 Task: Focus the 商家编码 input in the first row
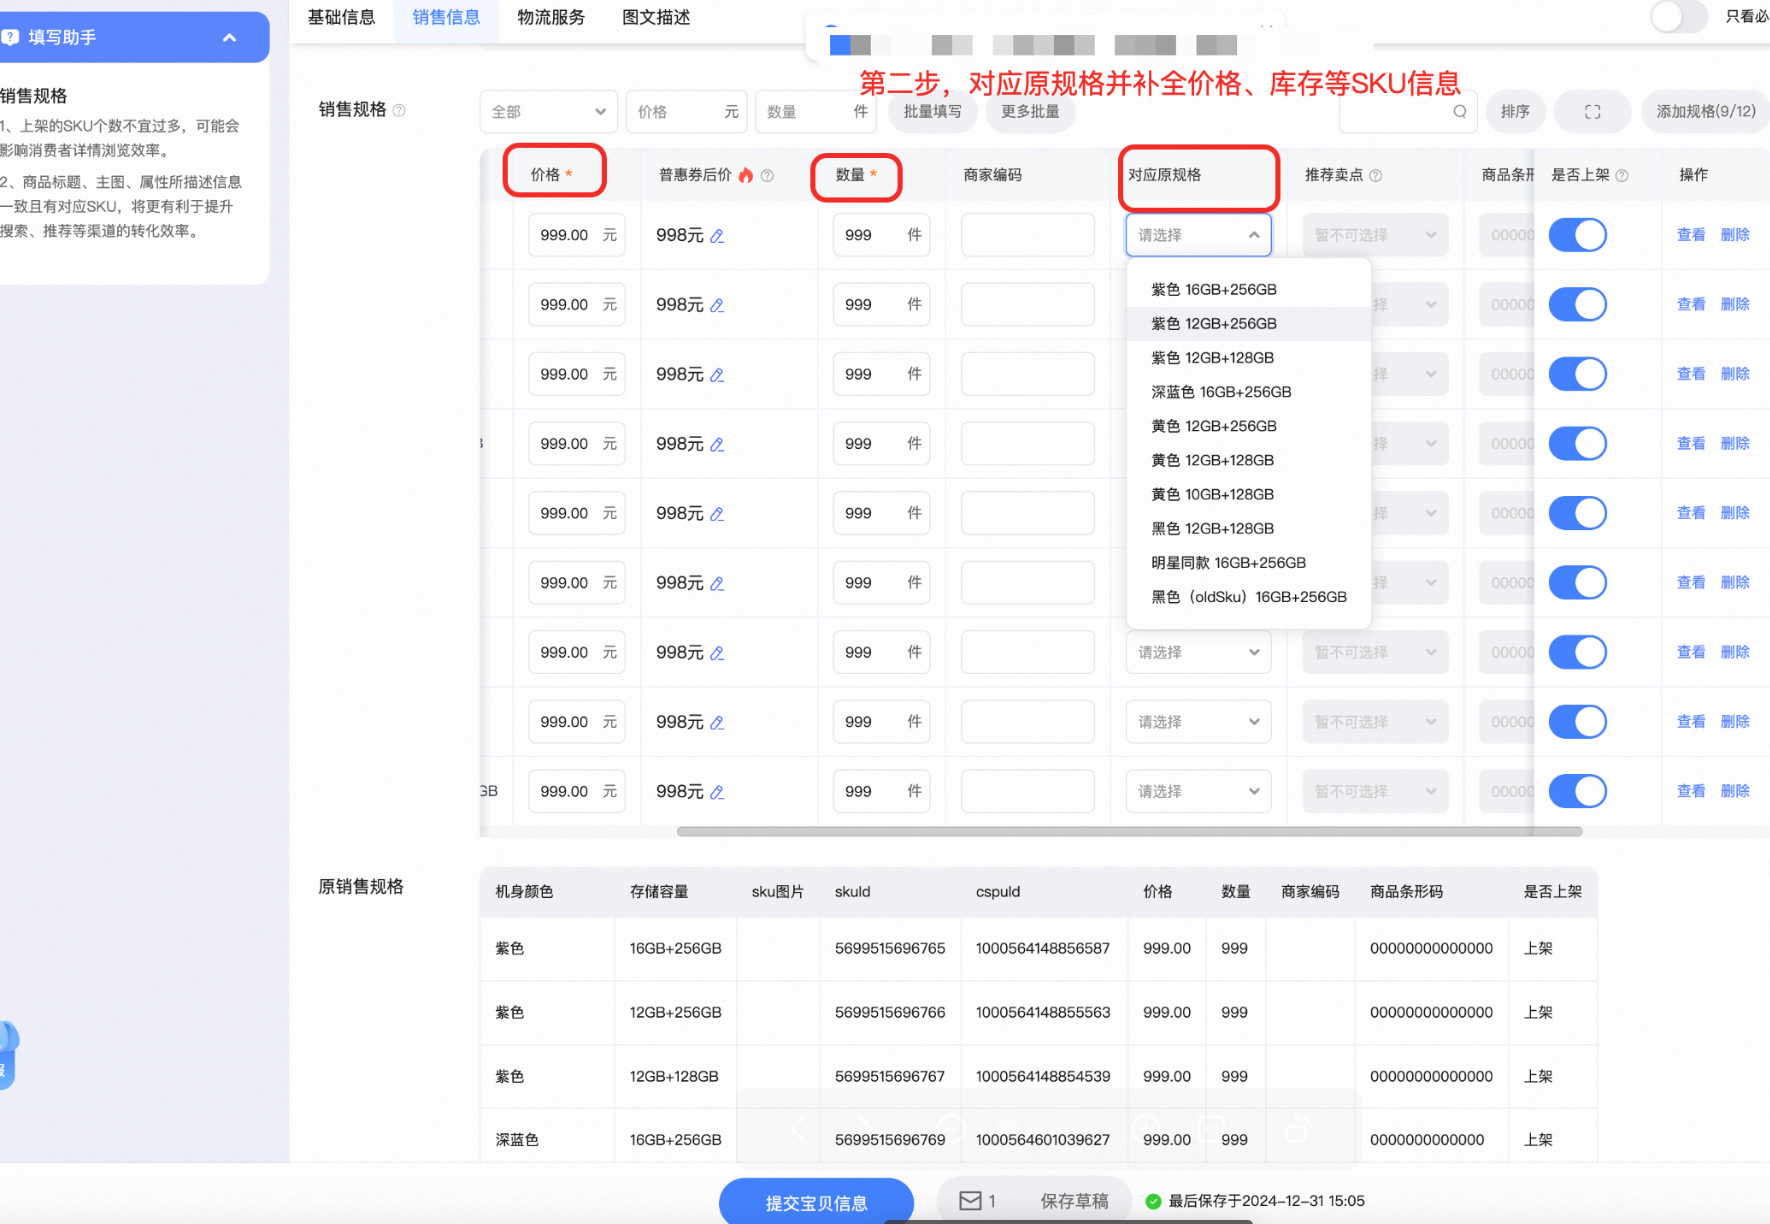pos(1027,235)
